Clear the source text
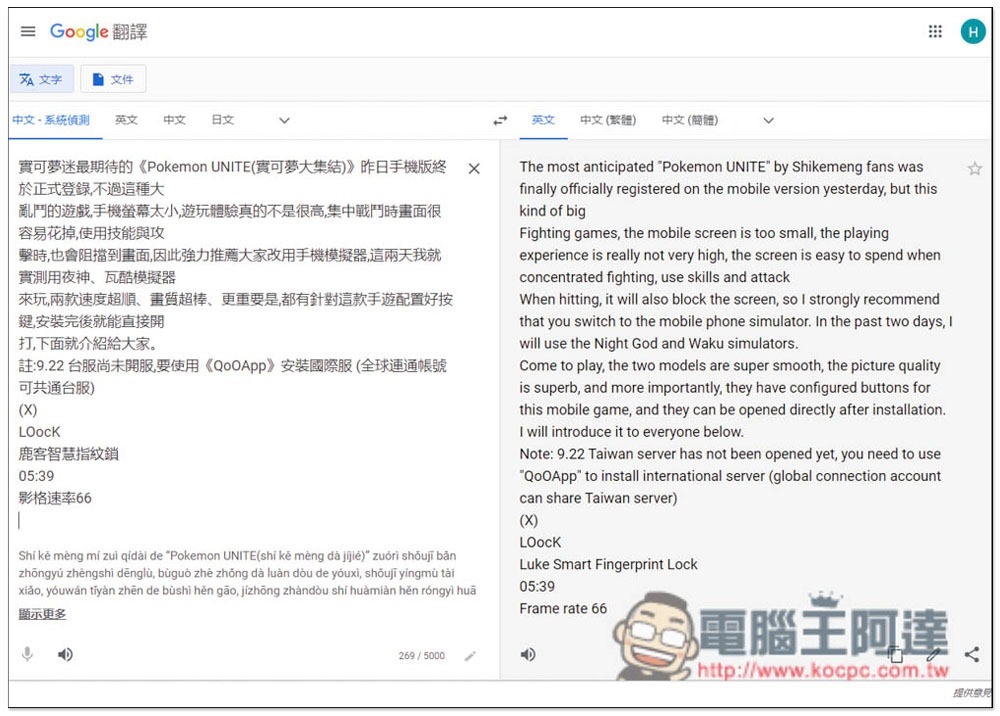1000x716 pixels. (474, 168)
